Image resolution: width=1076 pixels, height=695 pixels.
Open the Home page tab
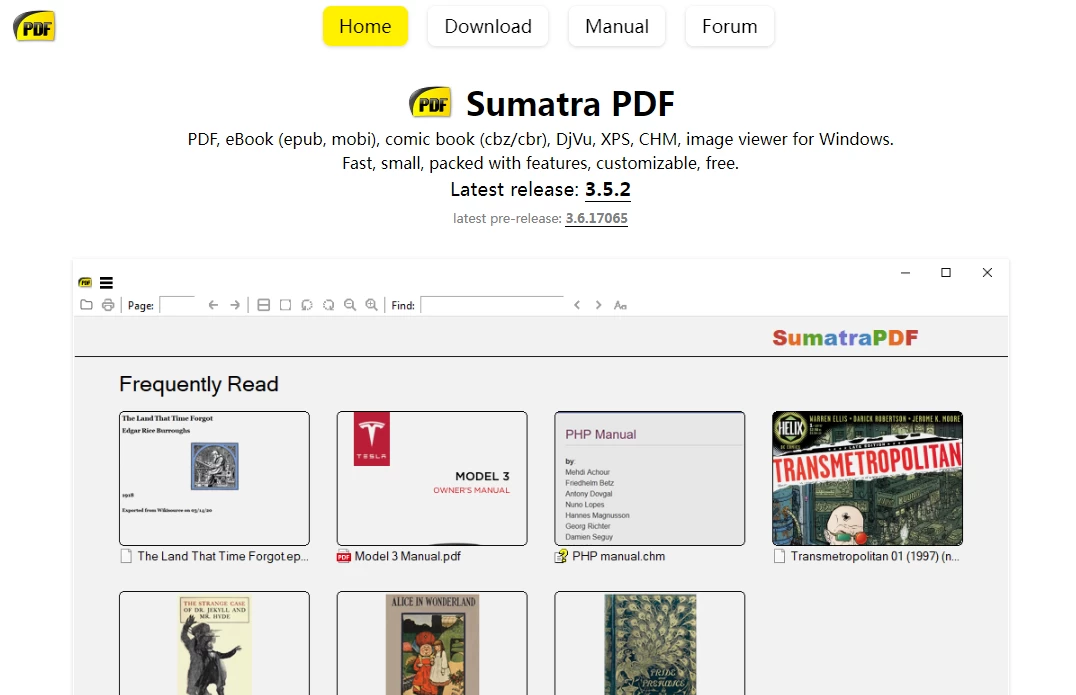click(365, 26)
